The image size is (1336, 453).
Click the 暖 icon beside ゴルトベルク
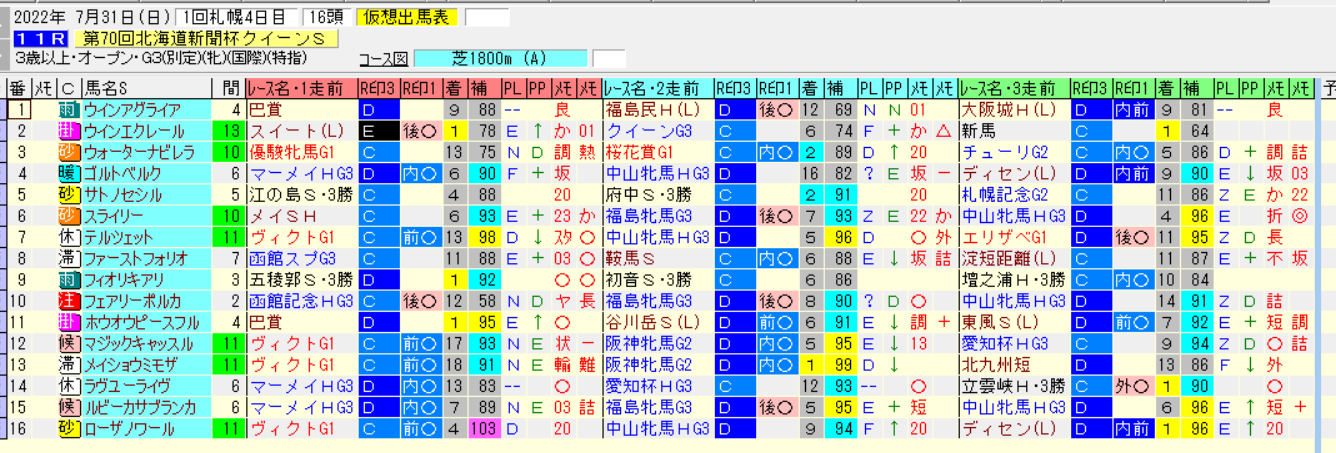point(69,174)
